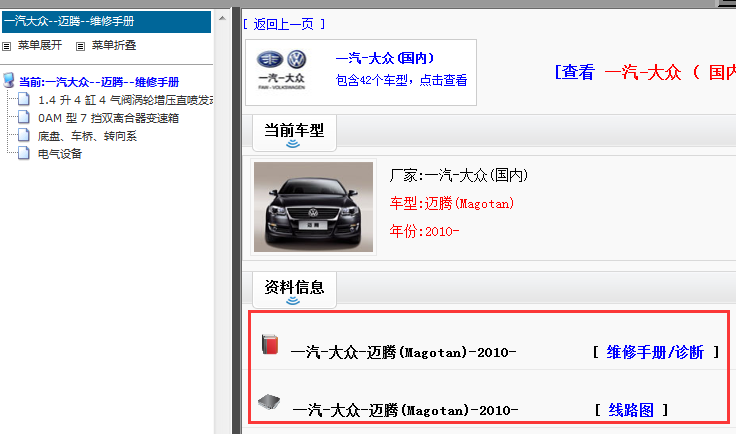736x434 pixels.
Task: Click document icon for 底盘、车桥、转向系
Action: point(23,135)
